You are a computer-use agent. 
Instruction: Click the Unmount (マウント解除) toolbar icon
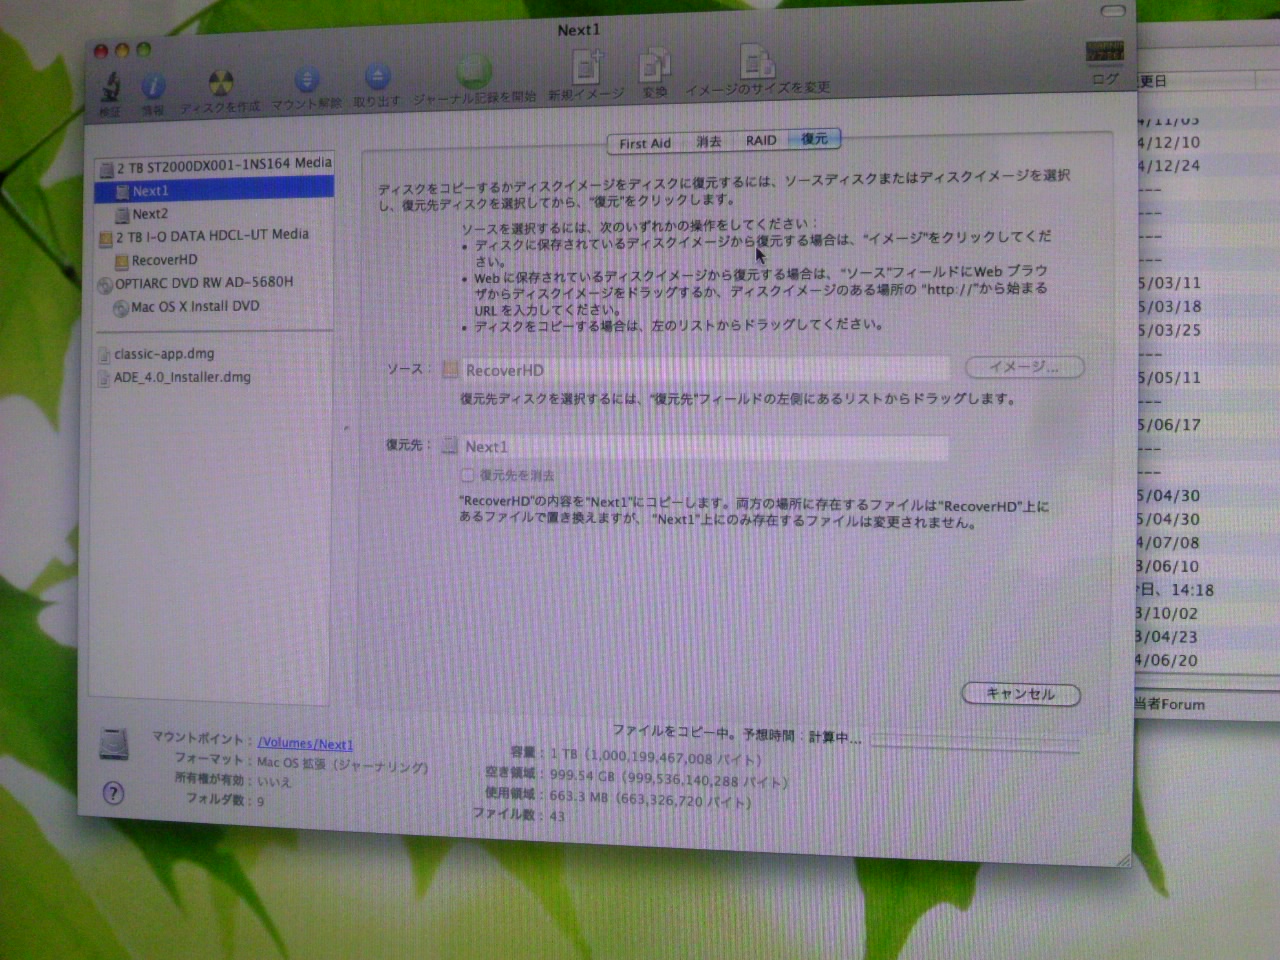[x=307, y=81]
